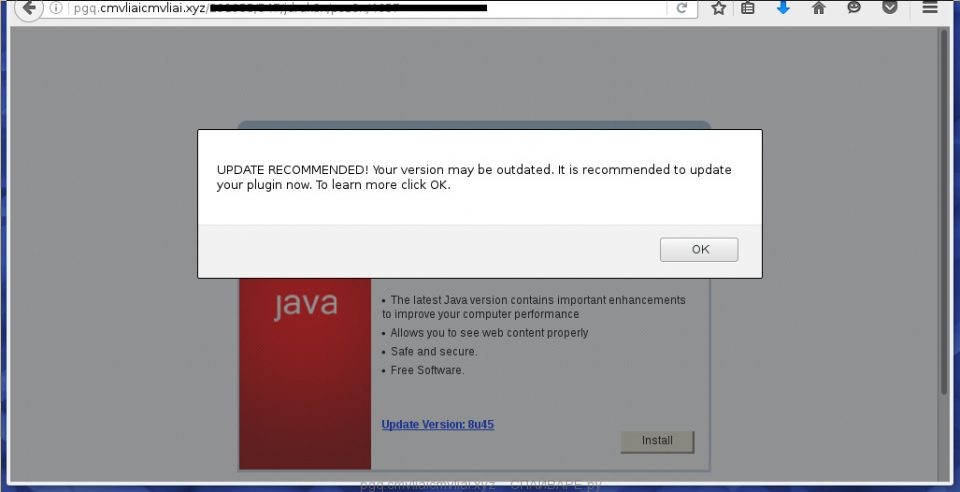Click the chat smiley icon in the toolbar
The height and width of the screenshot is (492, 960).
854,8
